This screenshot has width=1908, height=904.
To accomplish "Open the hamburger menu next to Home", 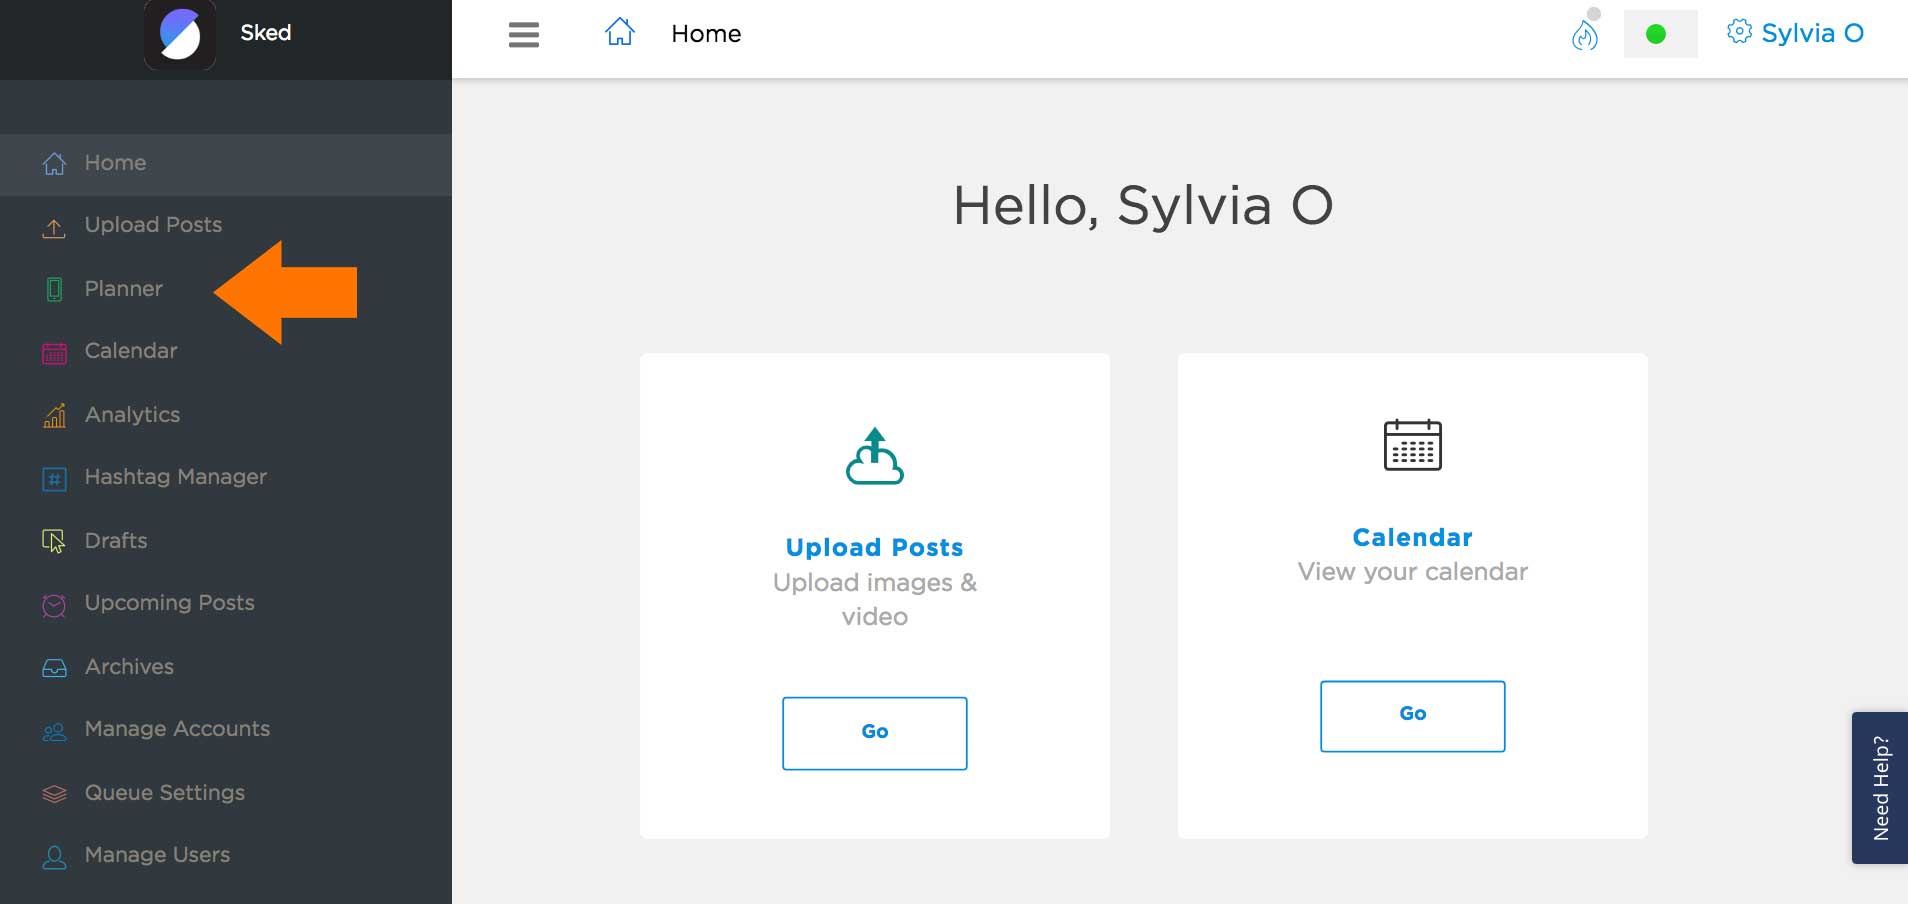I will pos(524,34).
